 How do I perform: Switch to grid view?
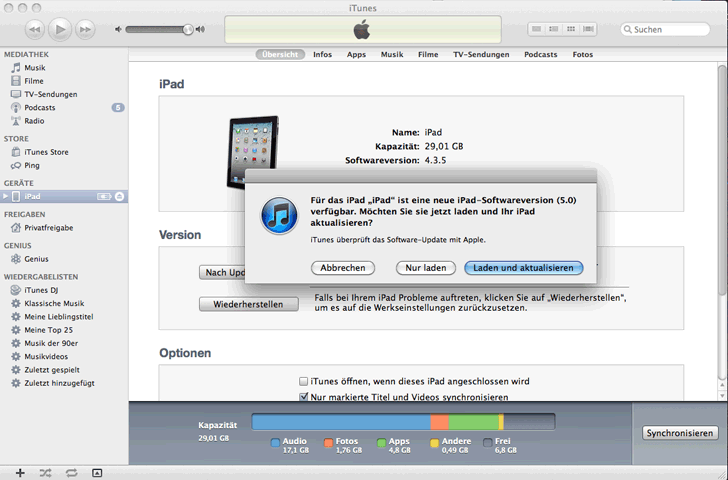[x=571, y=29]
